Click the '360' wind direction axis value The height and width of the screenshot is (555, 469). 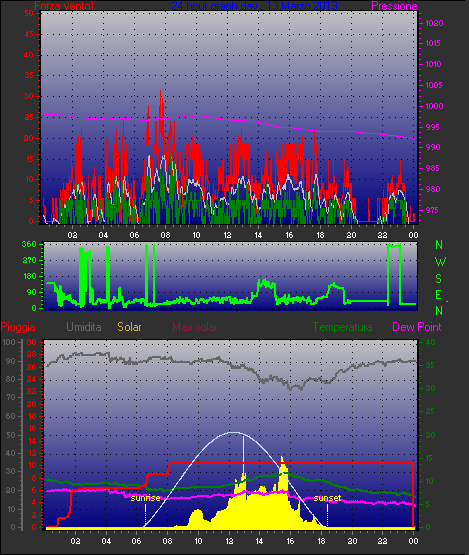[x=29, y=244]
